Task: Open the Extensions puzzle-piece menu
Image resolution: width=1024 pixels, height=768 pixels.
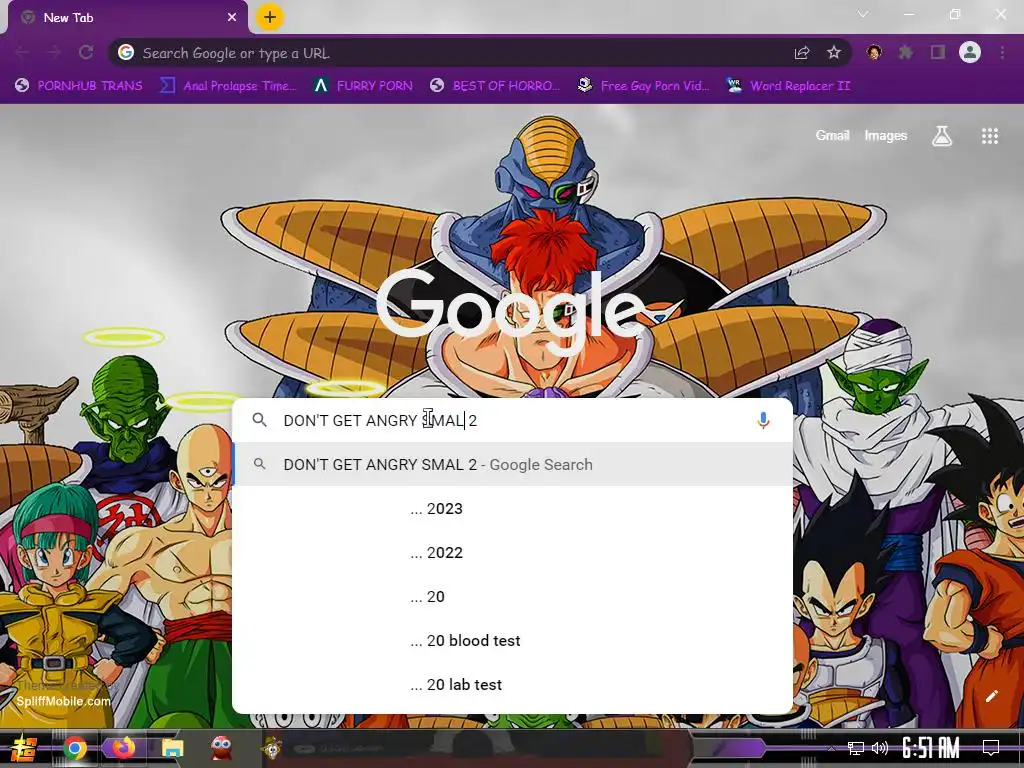Action: click(x=905, y=52)
